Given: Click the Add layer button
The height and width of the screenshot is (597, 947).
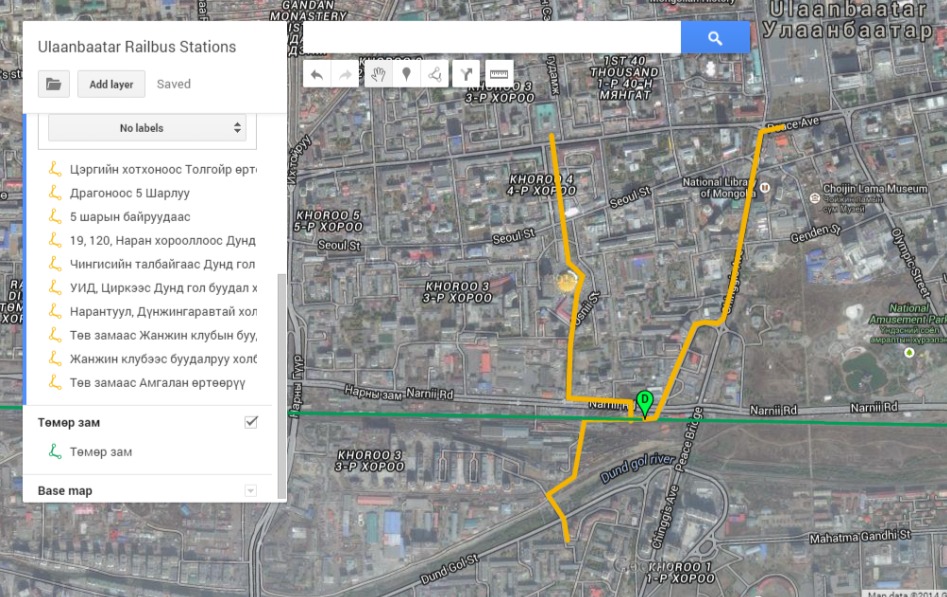Looking at the screenshot, I should (x=111, y=84).
